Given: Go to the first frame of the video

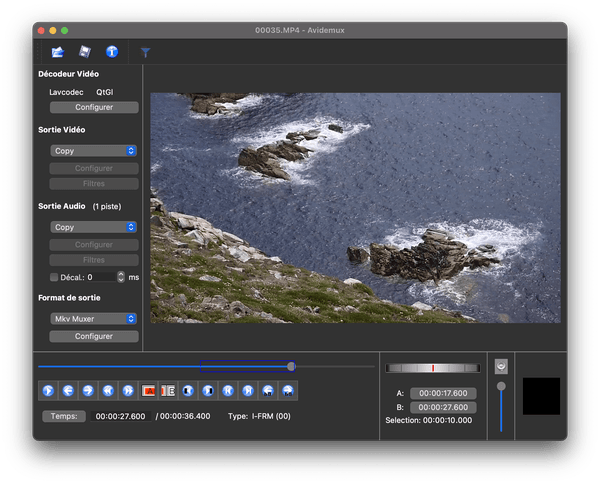Looking at the screenshot, I should pos(228,391).
